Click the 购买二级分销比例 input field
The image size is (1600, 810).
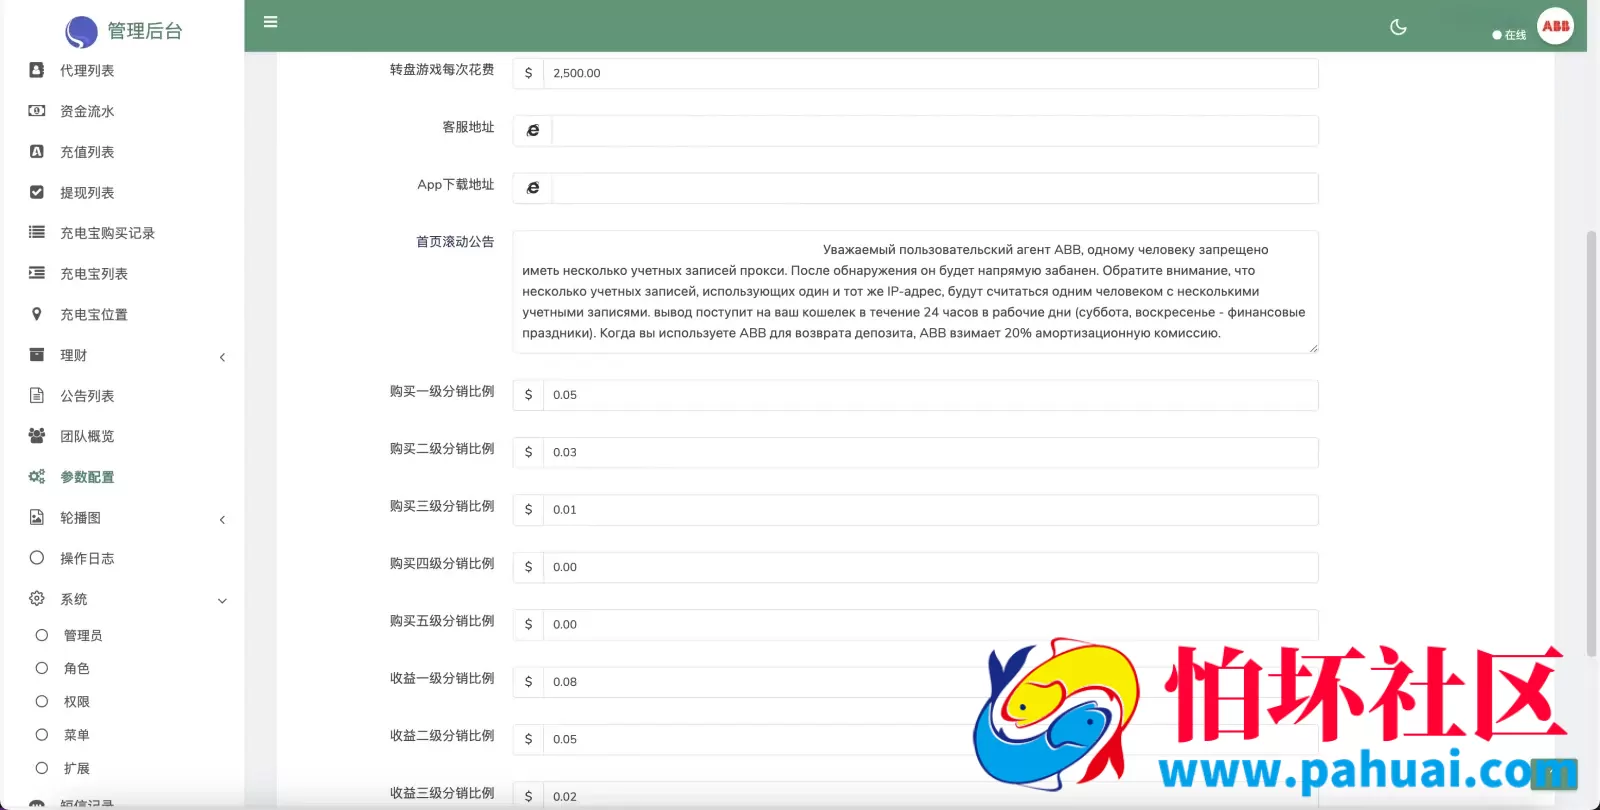[x=930, y=452]
